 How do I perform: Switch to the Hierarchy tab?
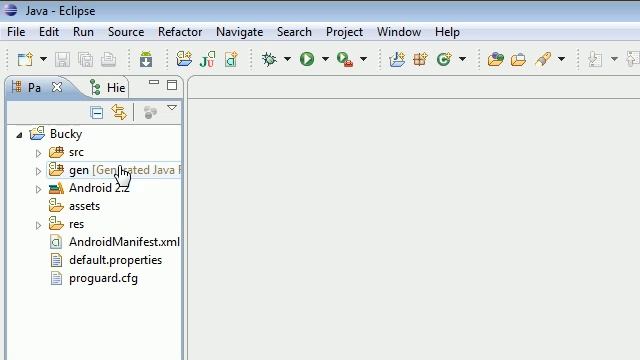[108, 87]
